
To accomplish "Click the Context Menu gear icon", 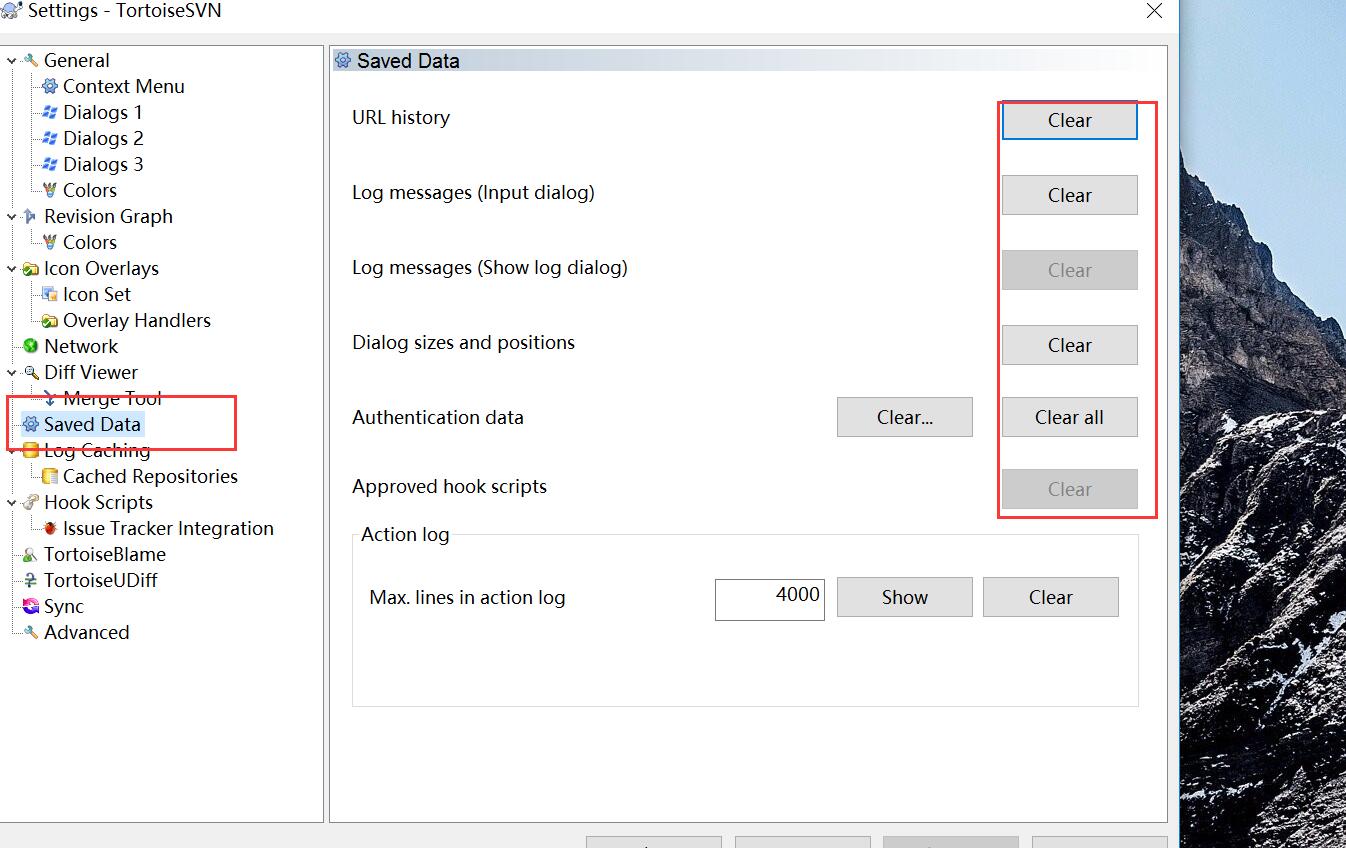I will click(50, 87).
